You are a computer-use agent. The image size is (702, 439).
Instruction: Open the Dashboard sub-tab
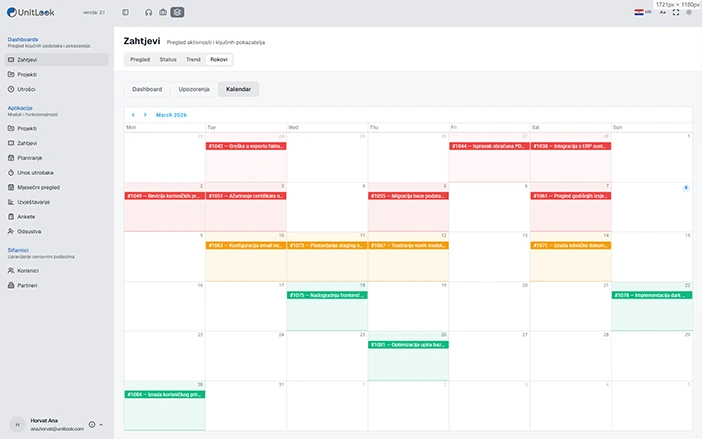(147, 89)
